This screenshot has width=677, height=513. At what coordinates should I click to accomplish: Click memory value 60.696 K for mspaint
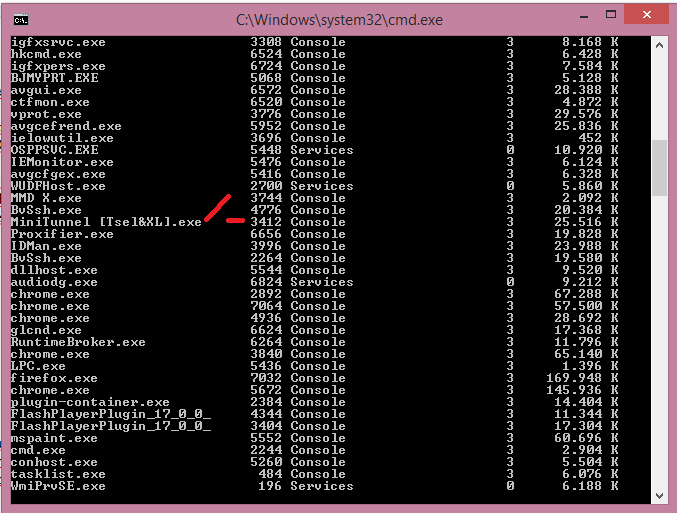click(586, 438)
